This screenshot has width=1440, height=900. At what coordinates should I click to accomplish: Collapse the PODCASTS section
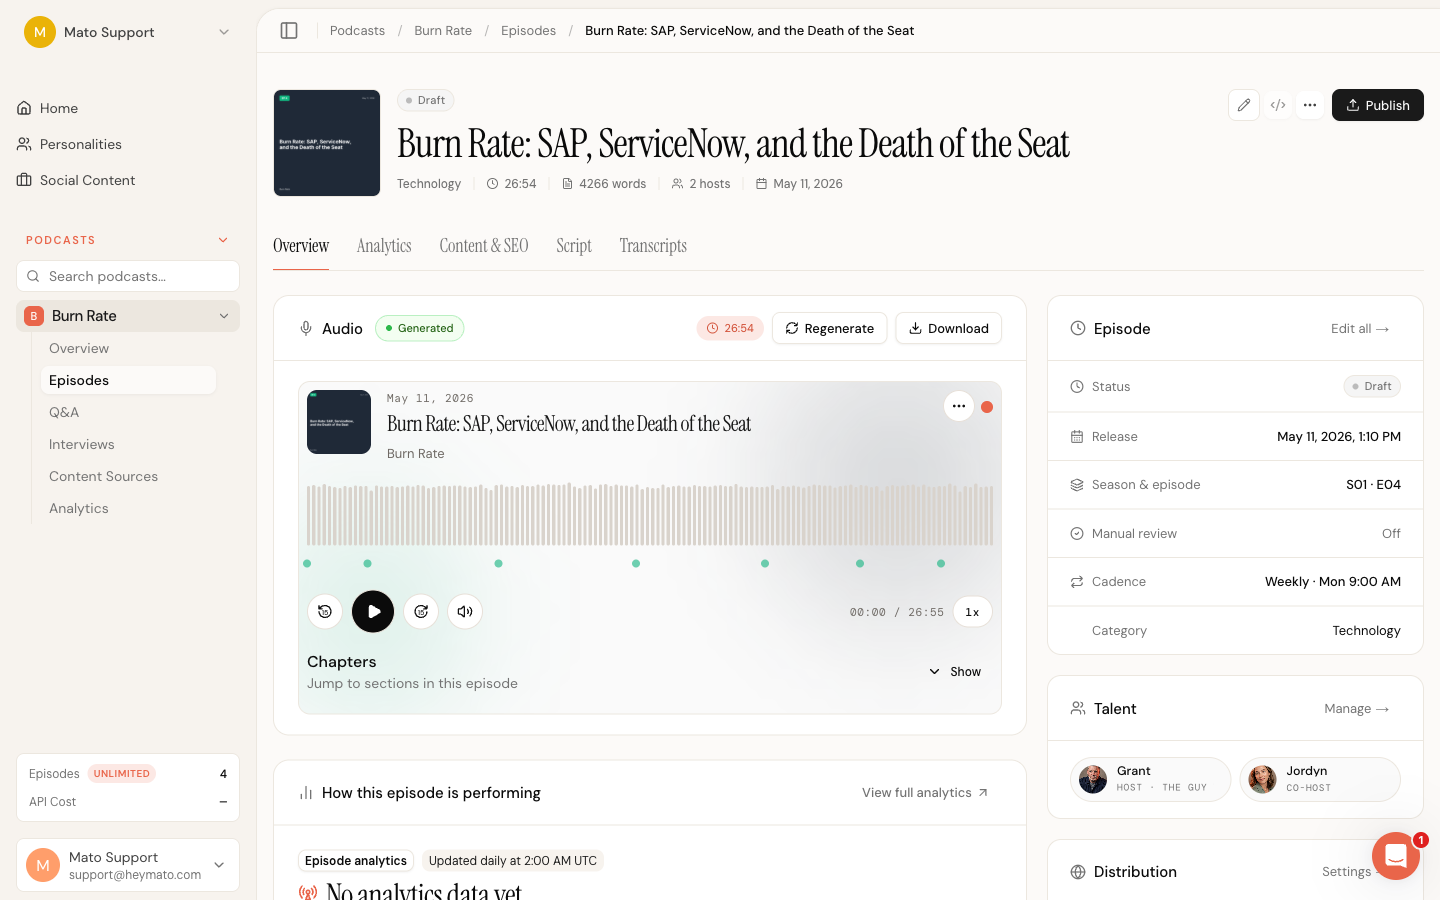tap(223, 240)
